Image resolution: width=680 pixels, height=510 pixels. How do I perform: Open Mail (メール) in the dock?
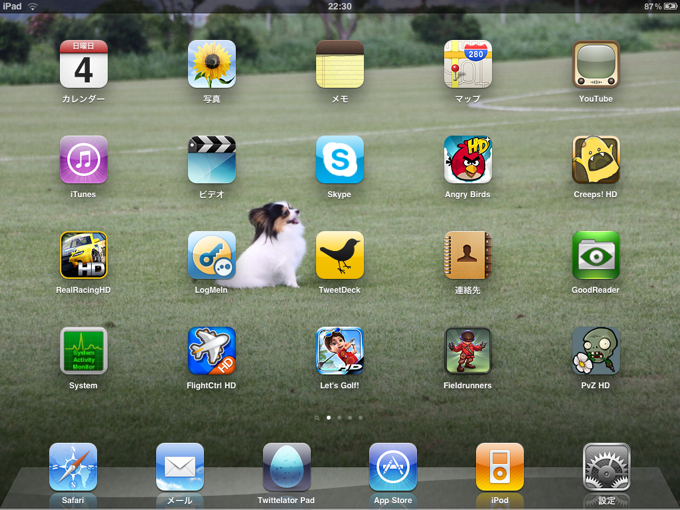[x=180, y=467]
